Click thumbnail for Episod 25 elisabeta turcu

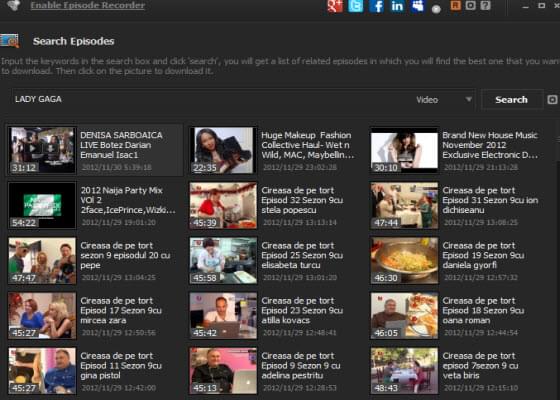pos(223,260)
